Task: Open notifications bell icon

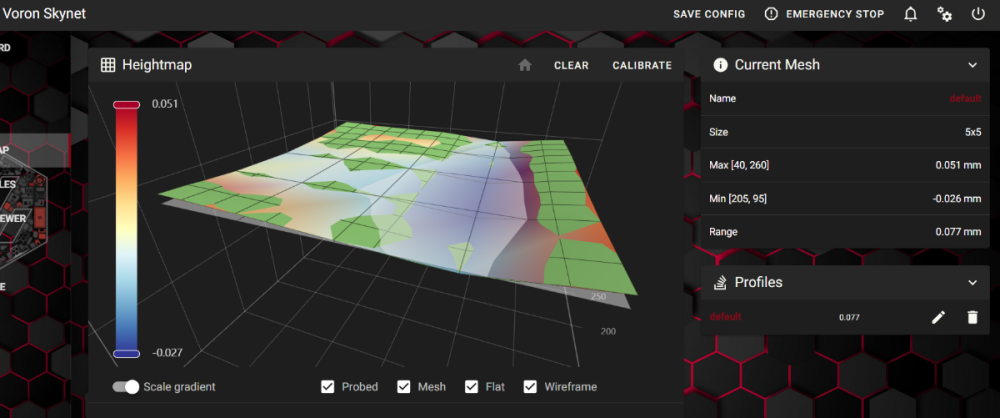Action: [910, 14]
